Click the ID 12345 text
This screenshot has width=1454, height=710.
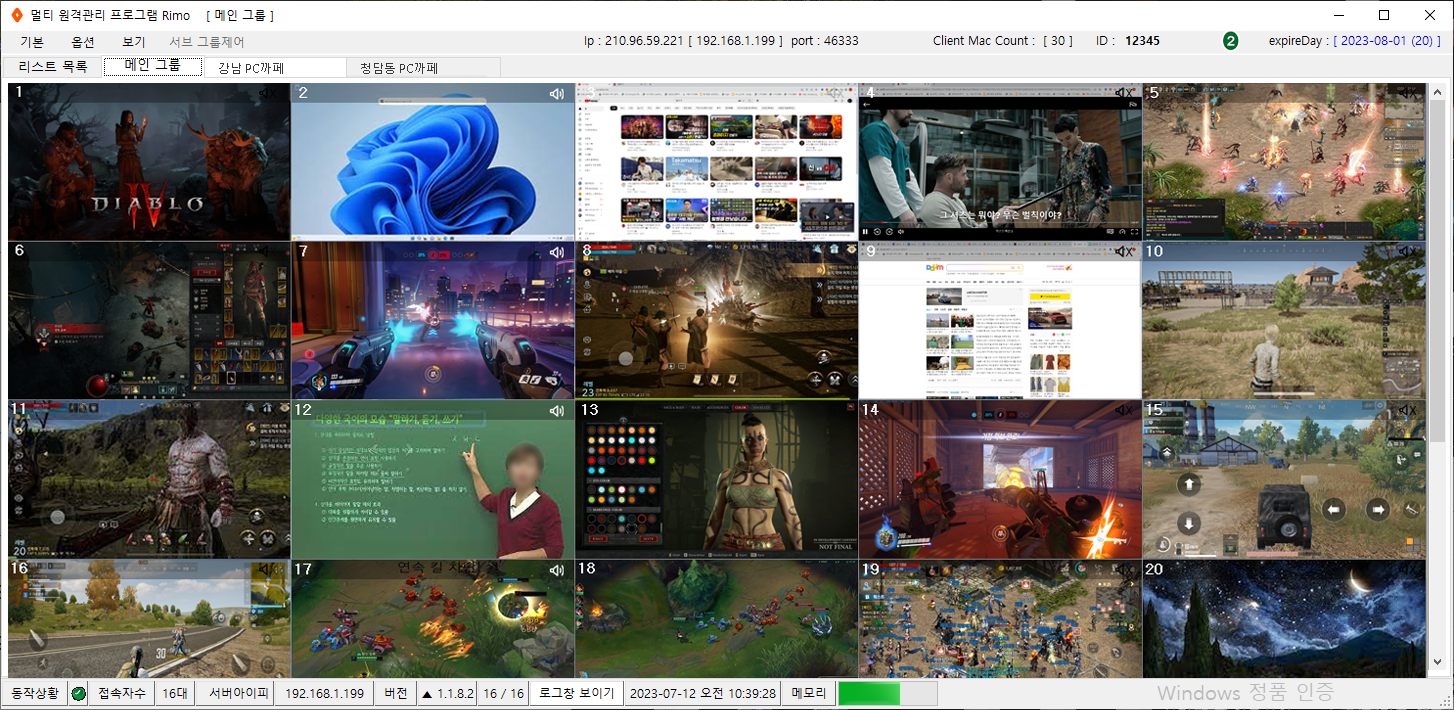click(x=1128, y=41)
